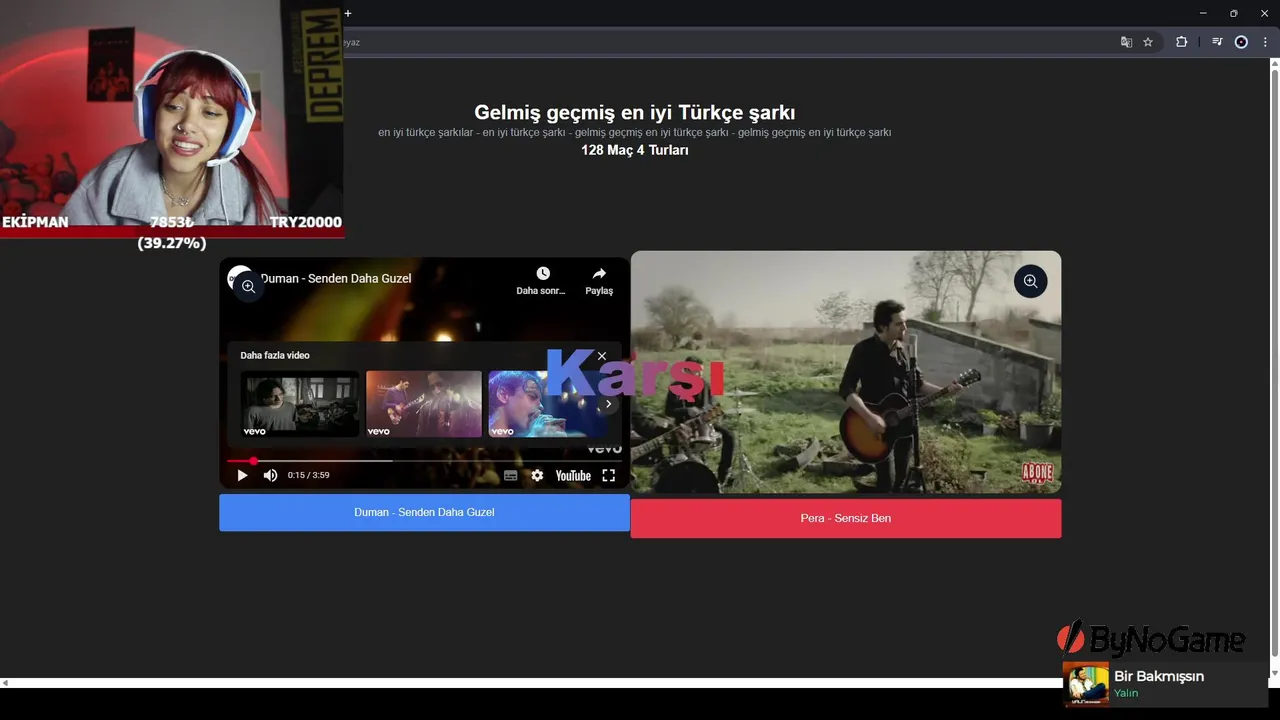This screenshot has width=1280, height=720.
Task: Click the horizontal scrollbar left arrow
Action: 5,683
